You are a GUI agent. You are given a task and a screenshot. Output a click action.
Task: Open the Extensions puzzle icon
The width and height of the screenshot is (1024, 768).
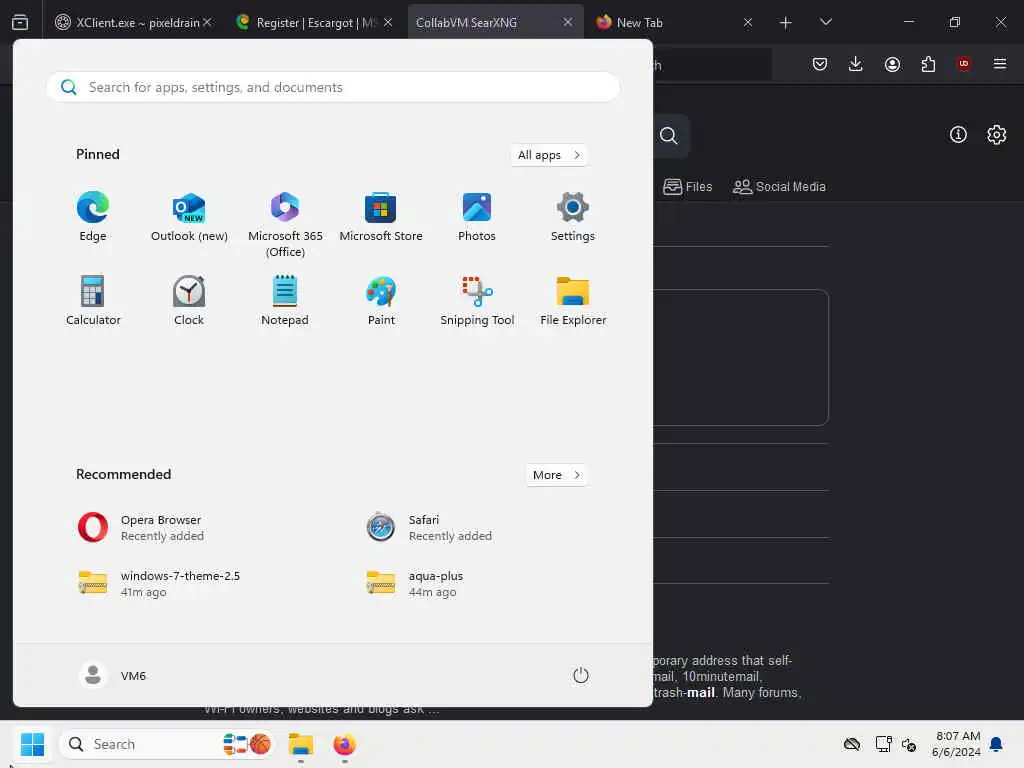(x=928, y=64)
